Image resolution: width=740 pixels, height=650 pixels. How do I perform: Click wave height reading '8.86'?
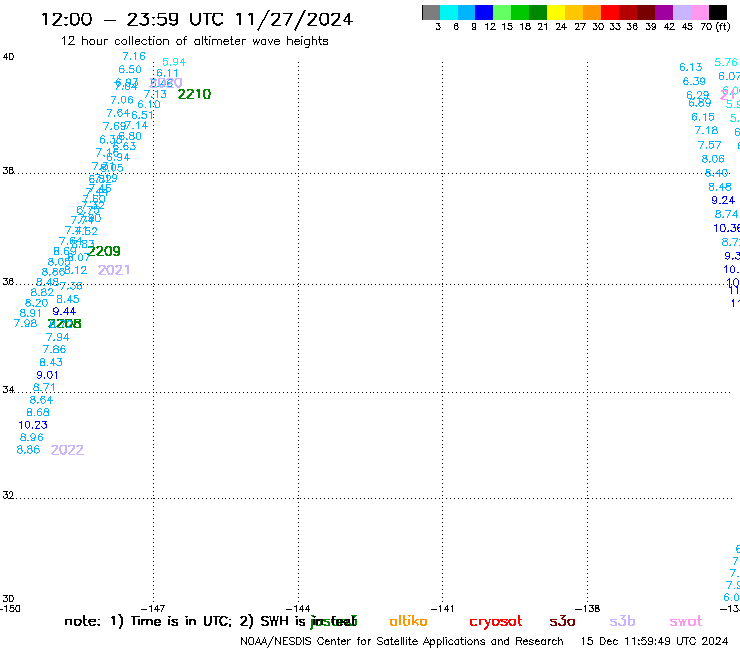point(28,449)
